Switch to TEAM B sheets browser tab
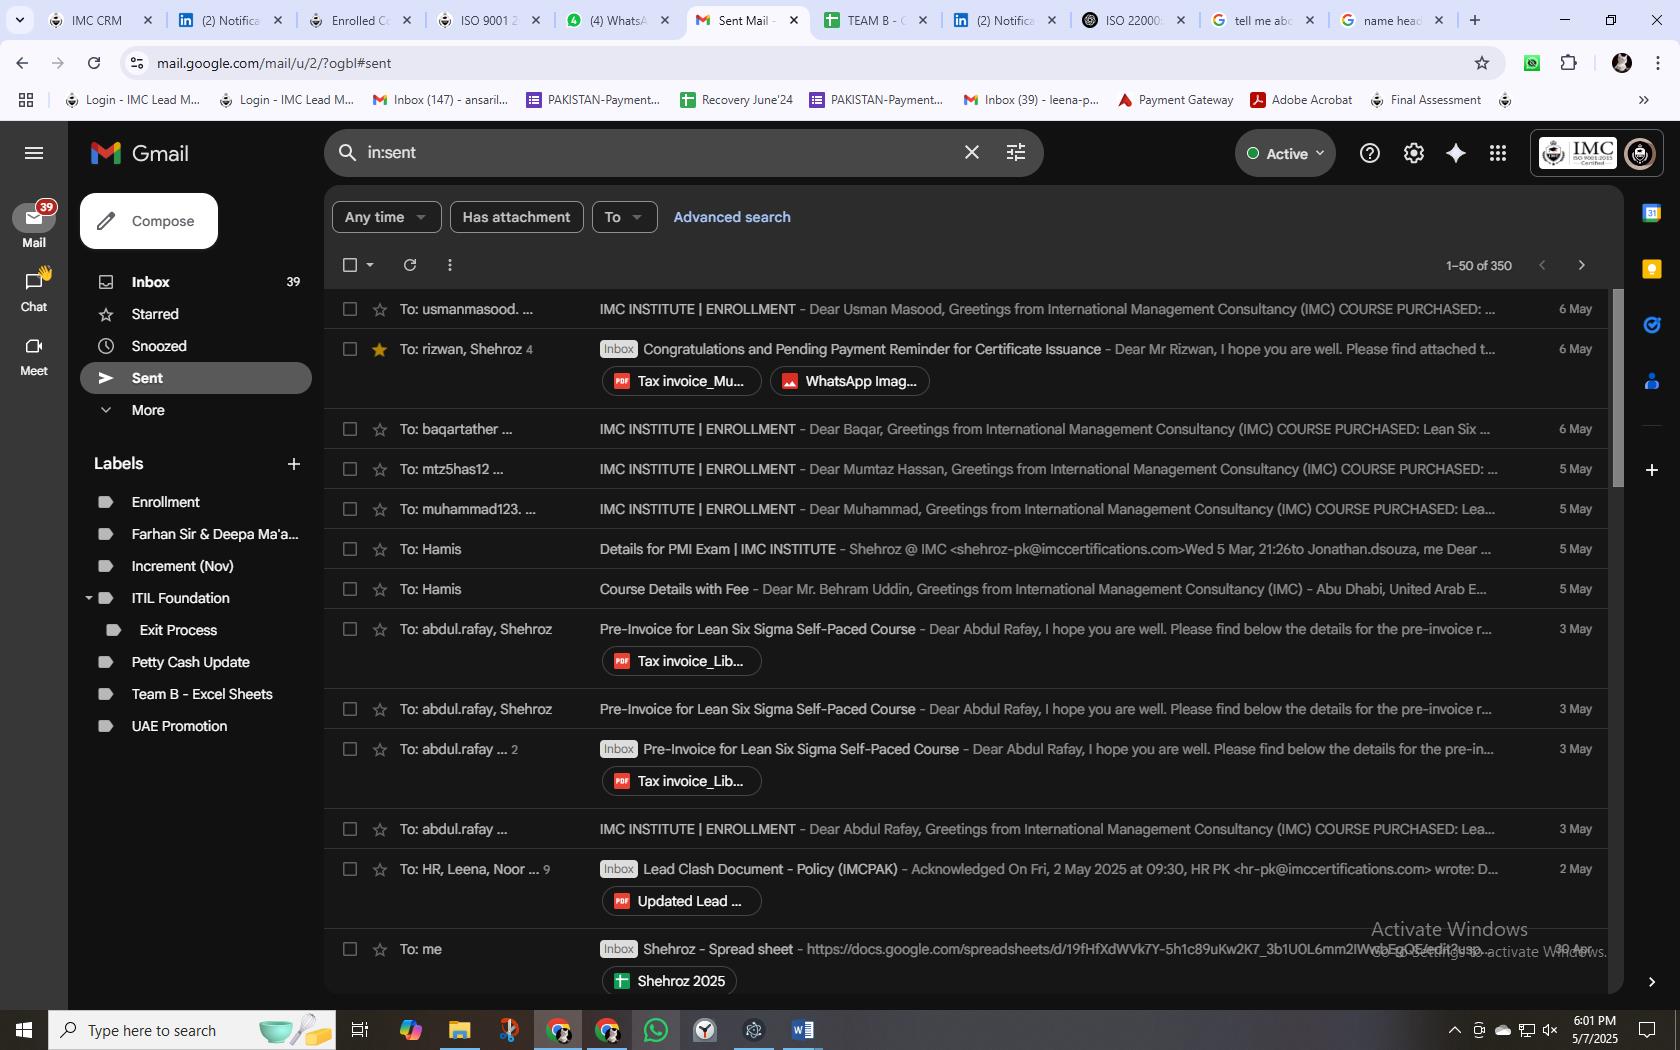The image size is (1680, 1050). (875, 20)
